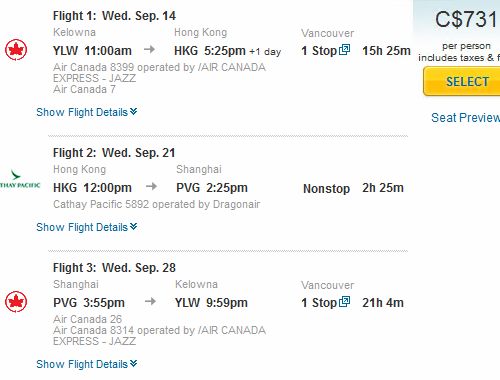Open the Seat Preview link
This screenshot has height=380, width=500.
click(465, 118)
